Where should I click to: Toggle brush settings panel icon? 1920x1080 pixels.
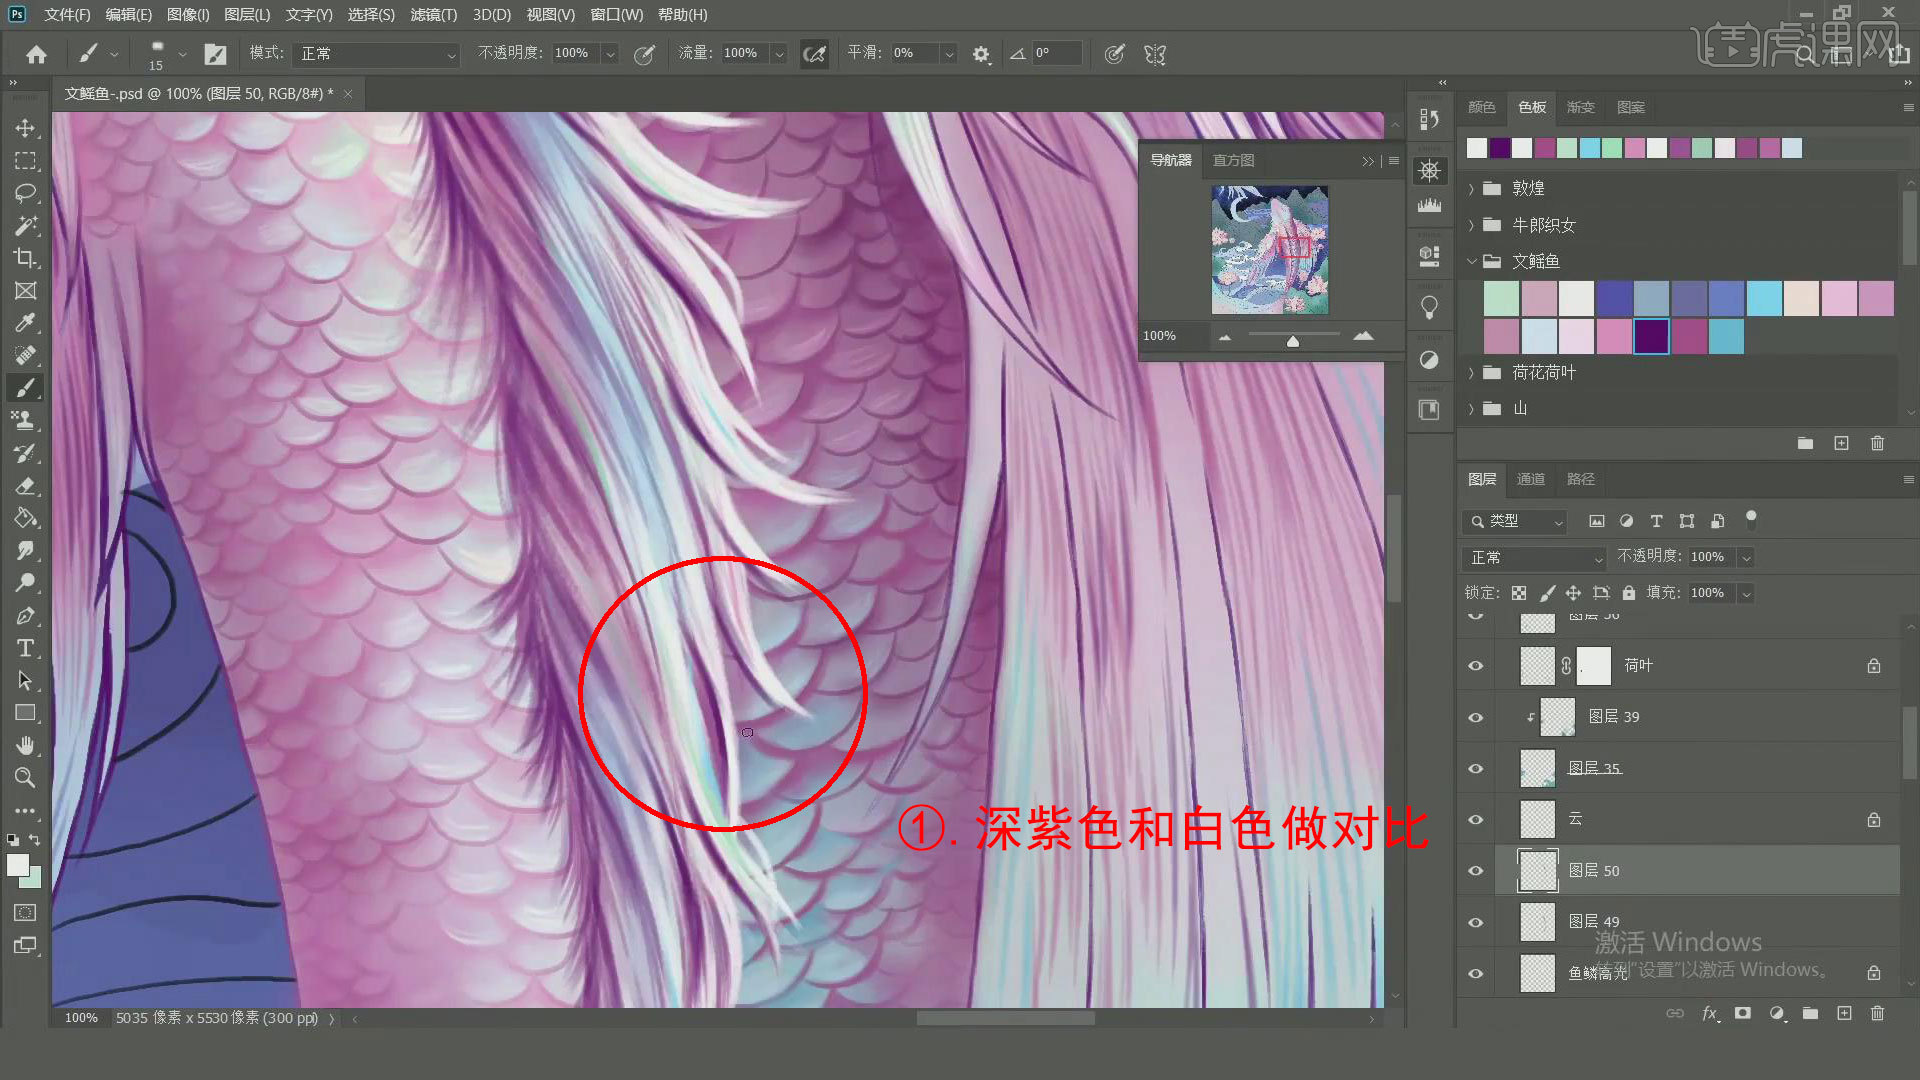[x=215, y=54]
